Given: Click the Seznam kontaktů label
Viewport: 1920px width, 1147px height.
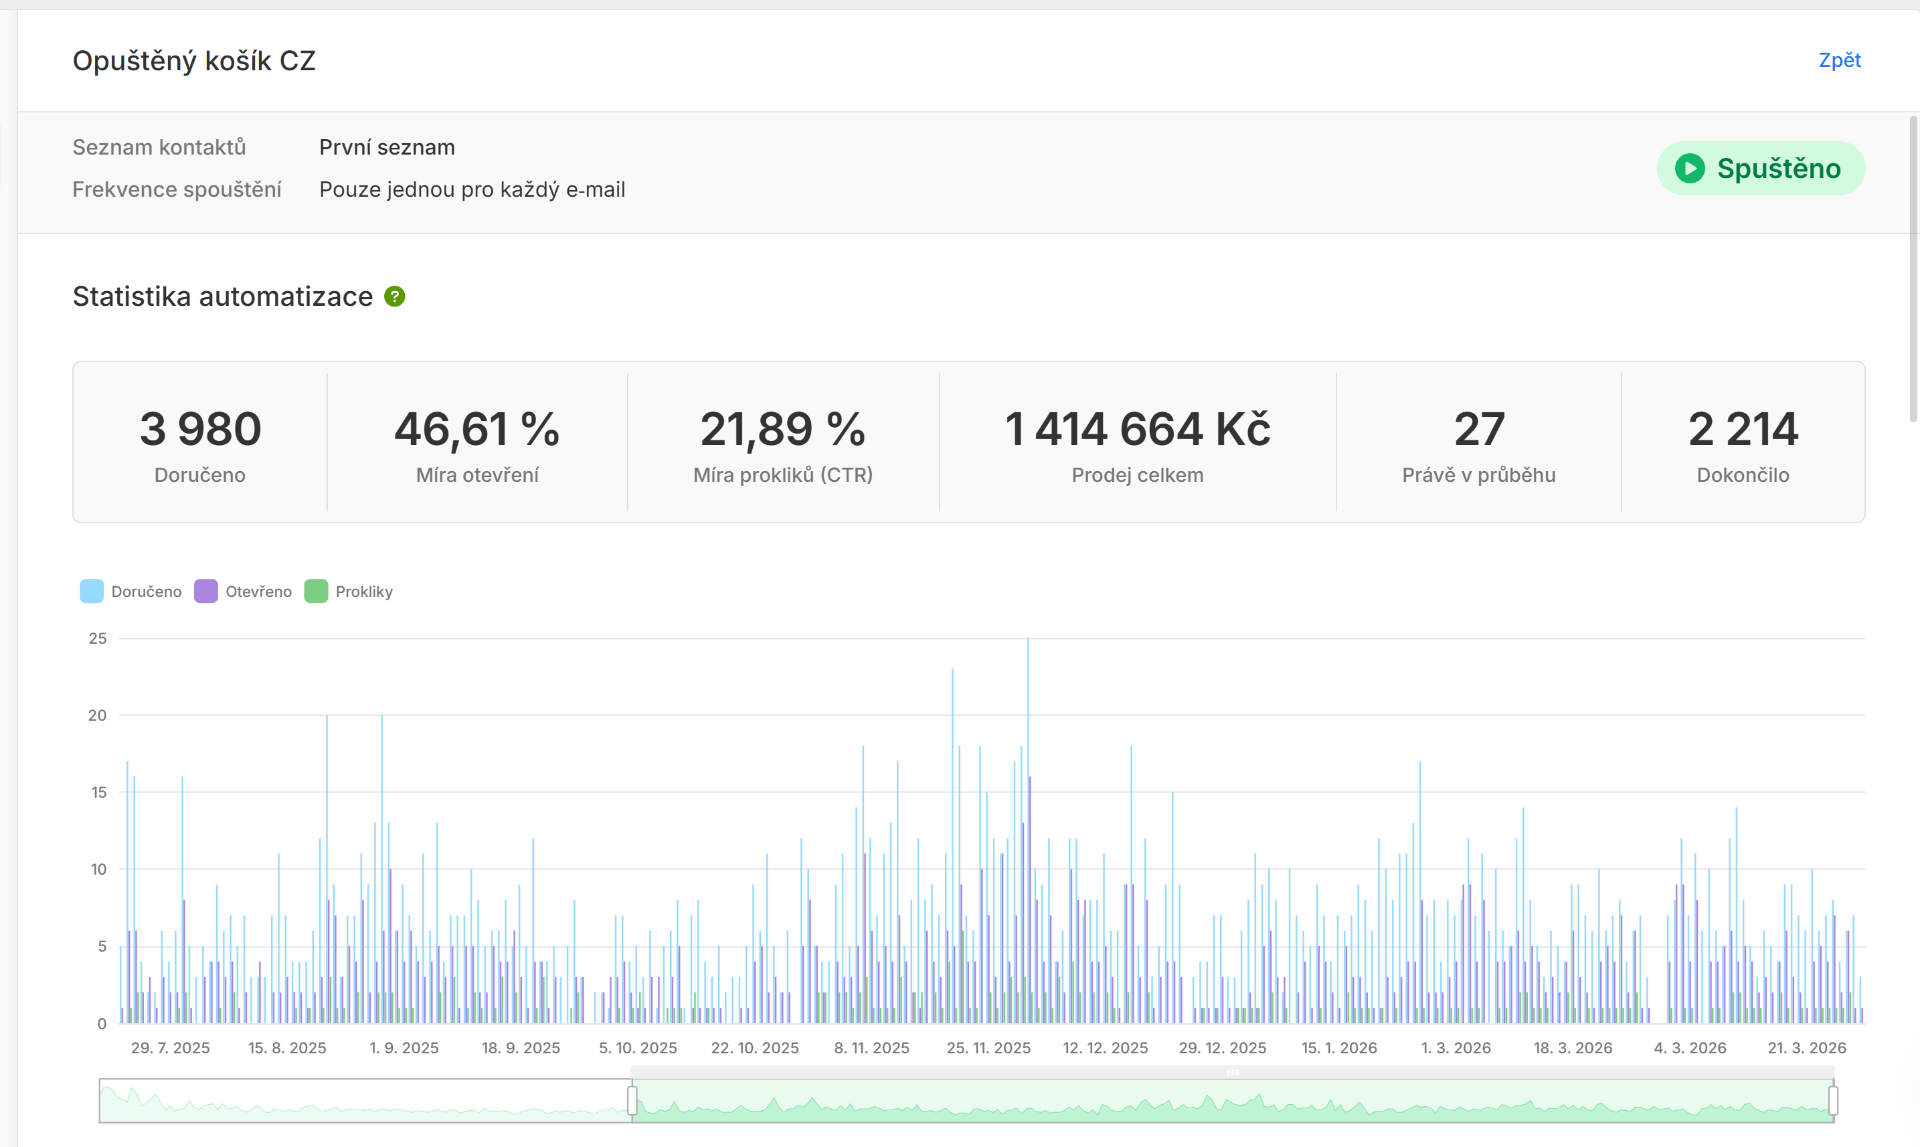Looking at the screenshot, I should (x=159, y=147).
